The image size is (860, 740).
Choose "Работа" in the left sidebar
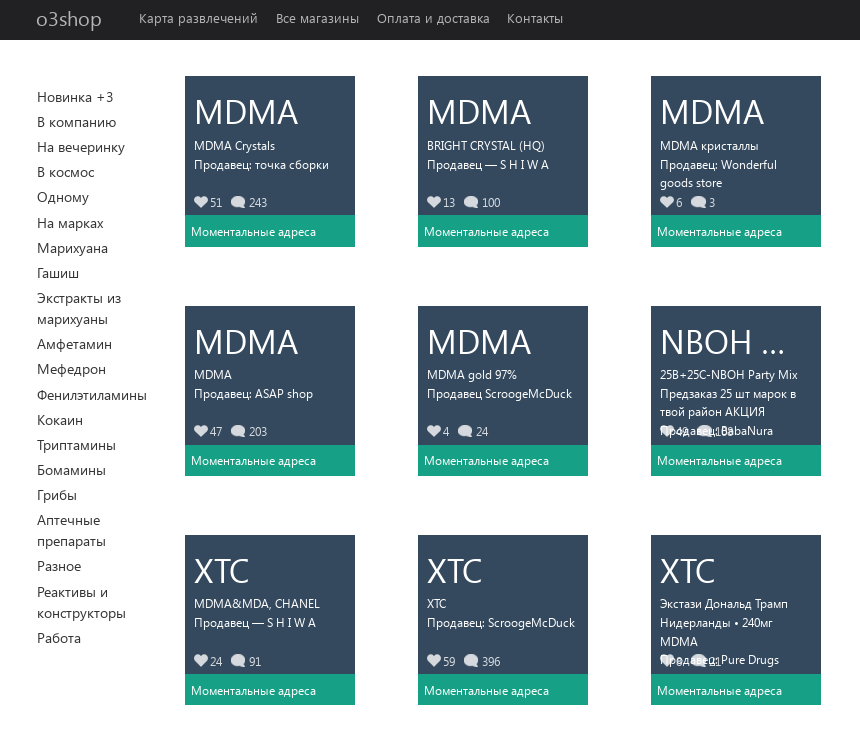[x=59, y=638]
